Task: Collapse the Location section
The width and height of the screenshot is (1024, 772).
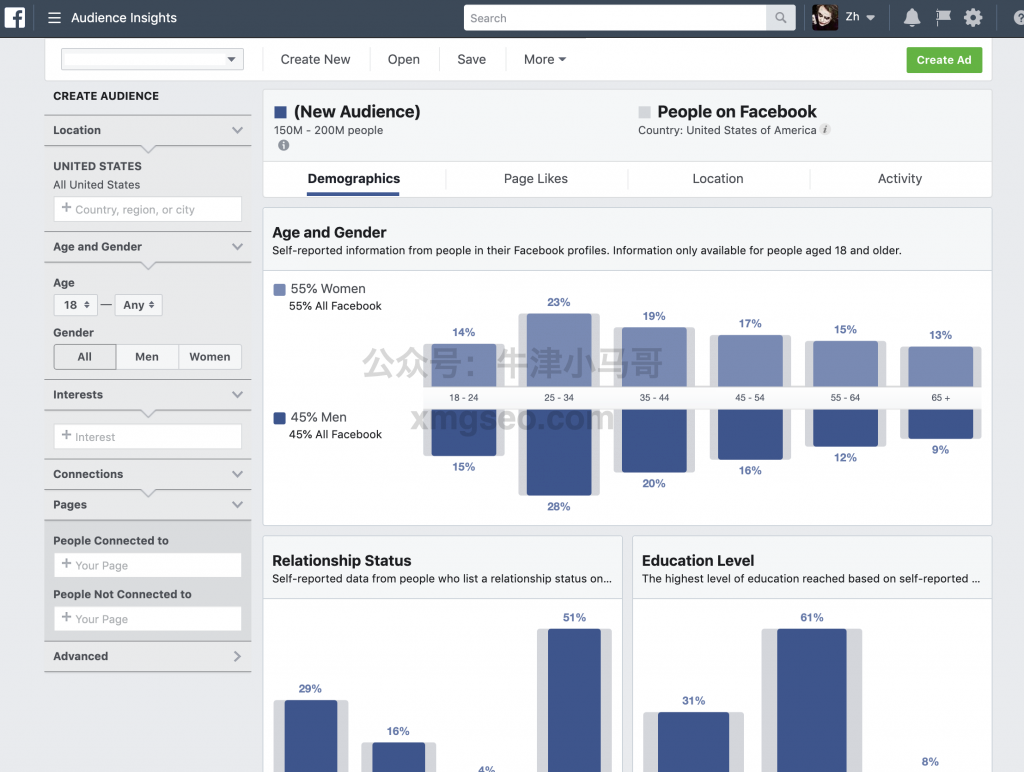Action: (x=238, y=130)
